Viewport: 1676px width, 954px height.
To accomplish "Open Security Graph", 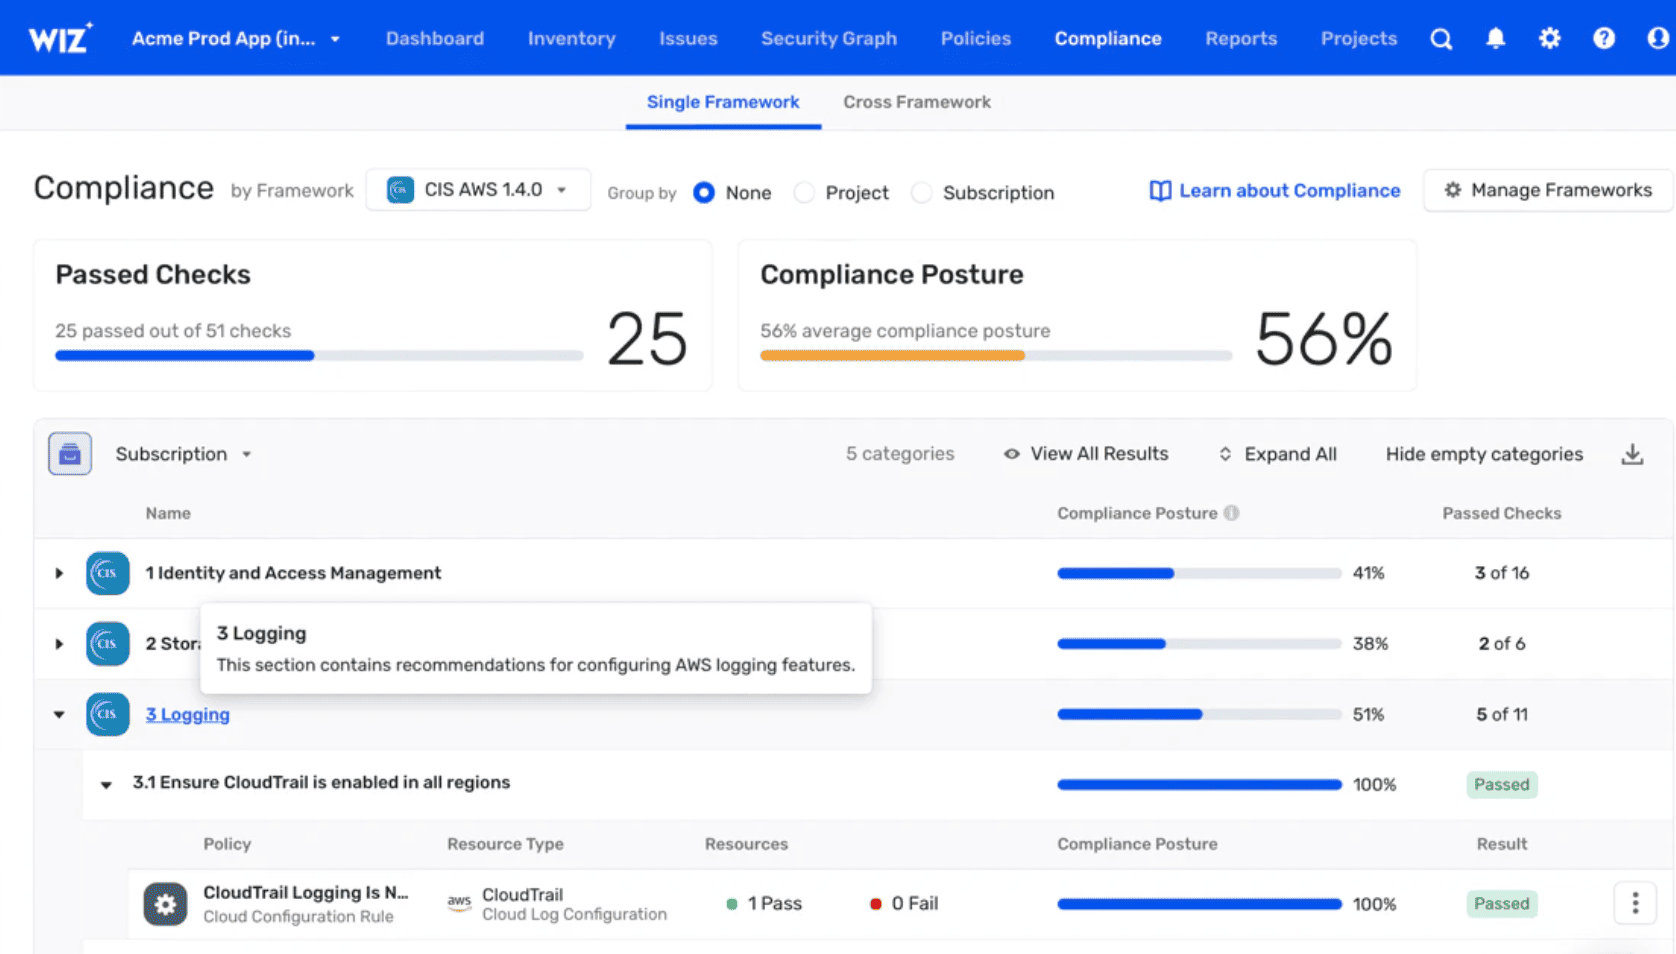I will [x=828, y=38].
